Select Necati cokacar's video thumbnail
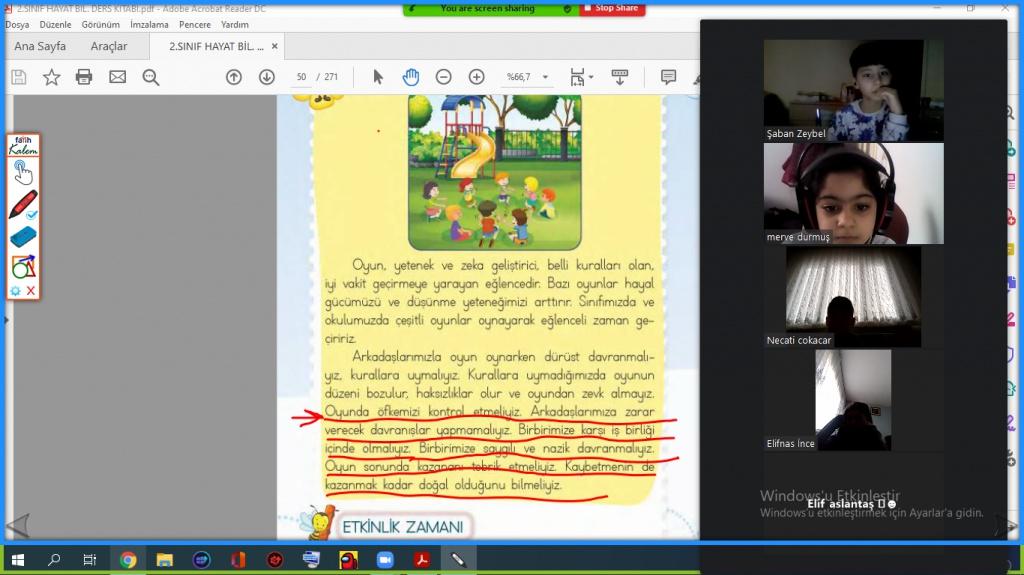This screenshot has height=575, width=1024. pos(854,297)
